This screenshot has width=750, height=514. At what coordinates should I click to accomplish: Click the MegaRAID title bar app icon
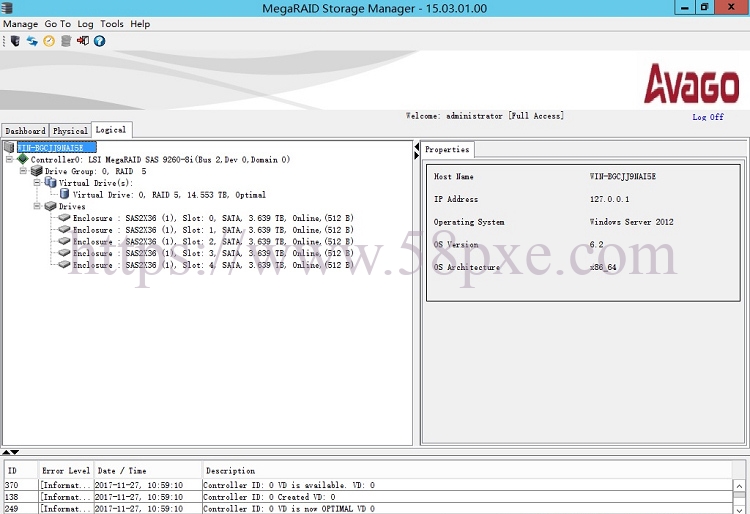(x=7, y=8)
